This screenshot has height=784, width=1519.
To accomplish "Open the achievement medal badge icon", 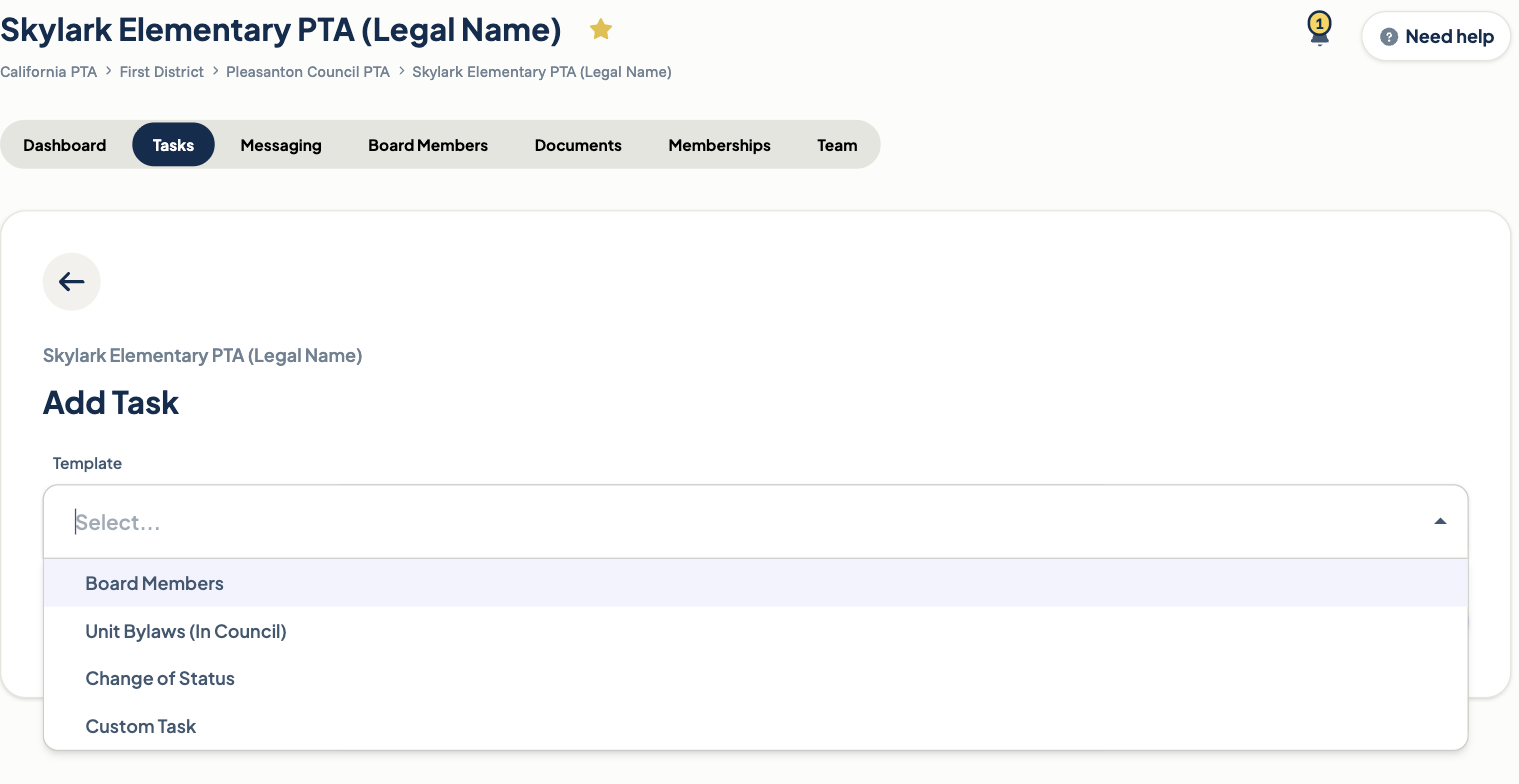I will point(1319,29).
